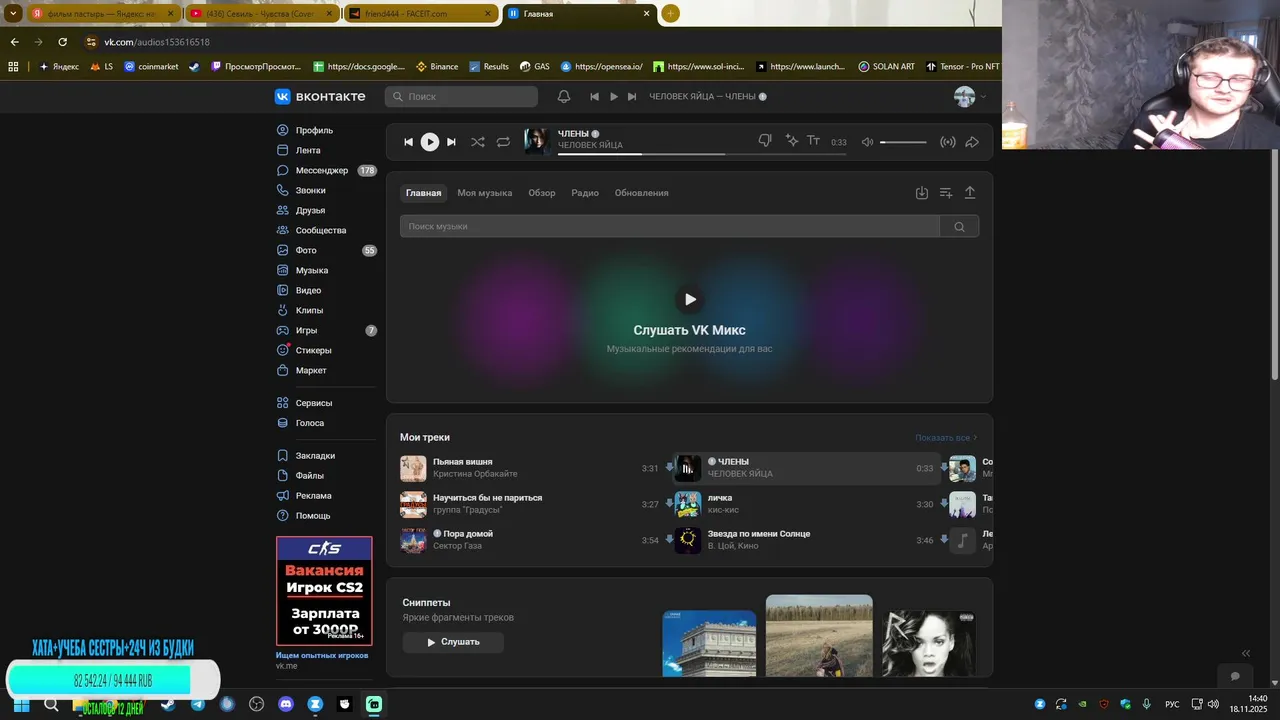
Task: Skip to previous track in the player bar
Action: (408, 142)
